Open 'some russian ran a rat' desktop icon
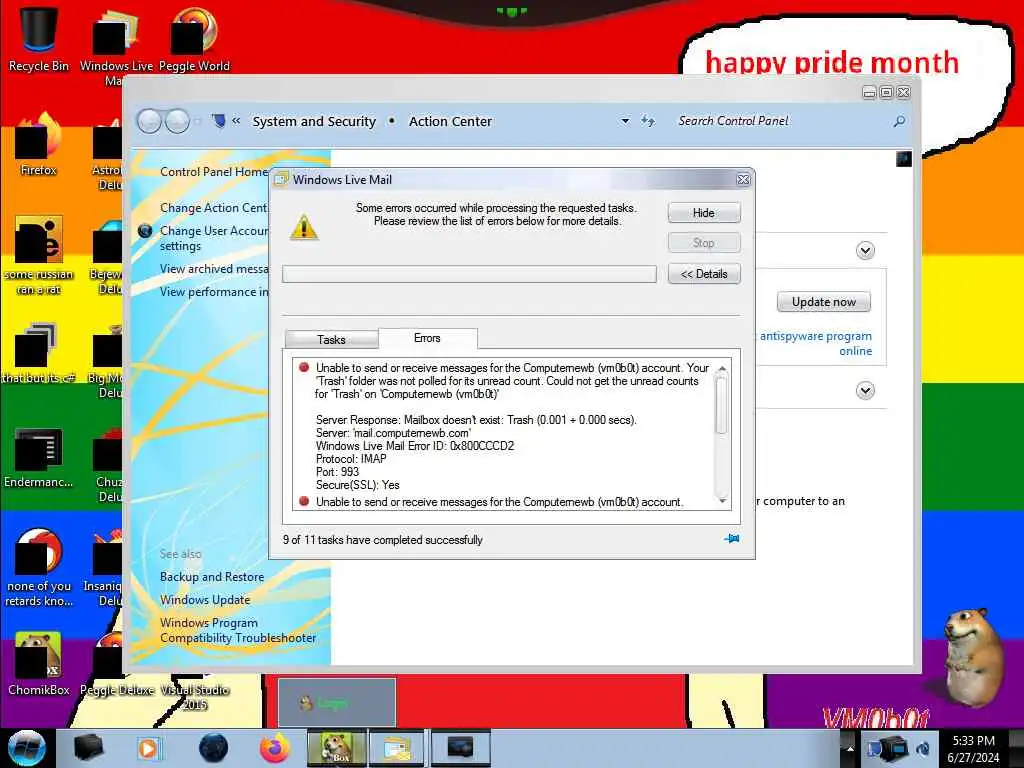Viewport: 1024px width, 768px height. [x=38, y=255]
